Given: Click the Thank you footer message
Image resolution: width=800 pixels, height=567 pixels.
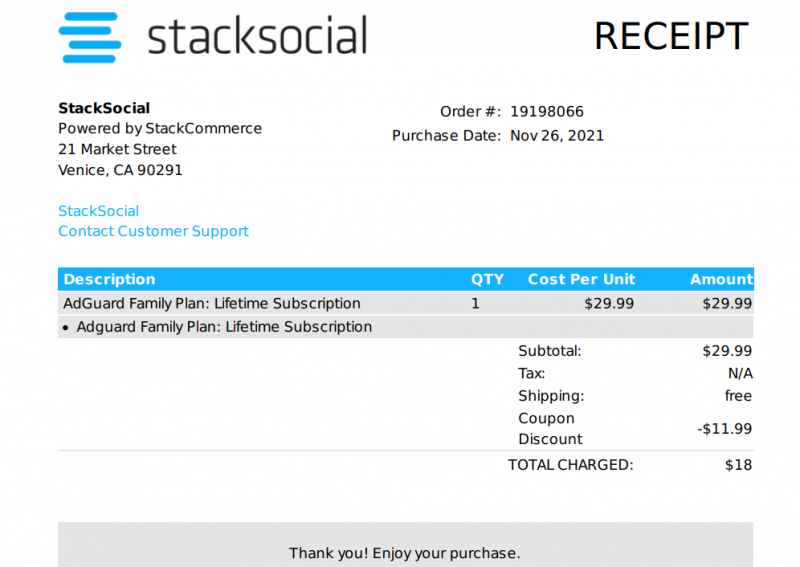Looking at the screenshot, I should (x=405, y=553).
